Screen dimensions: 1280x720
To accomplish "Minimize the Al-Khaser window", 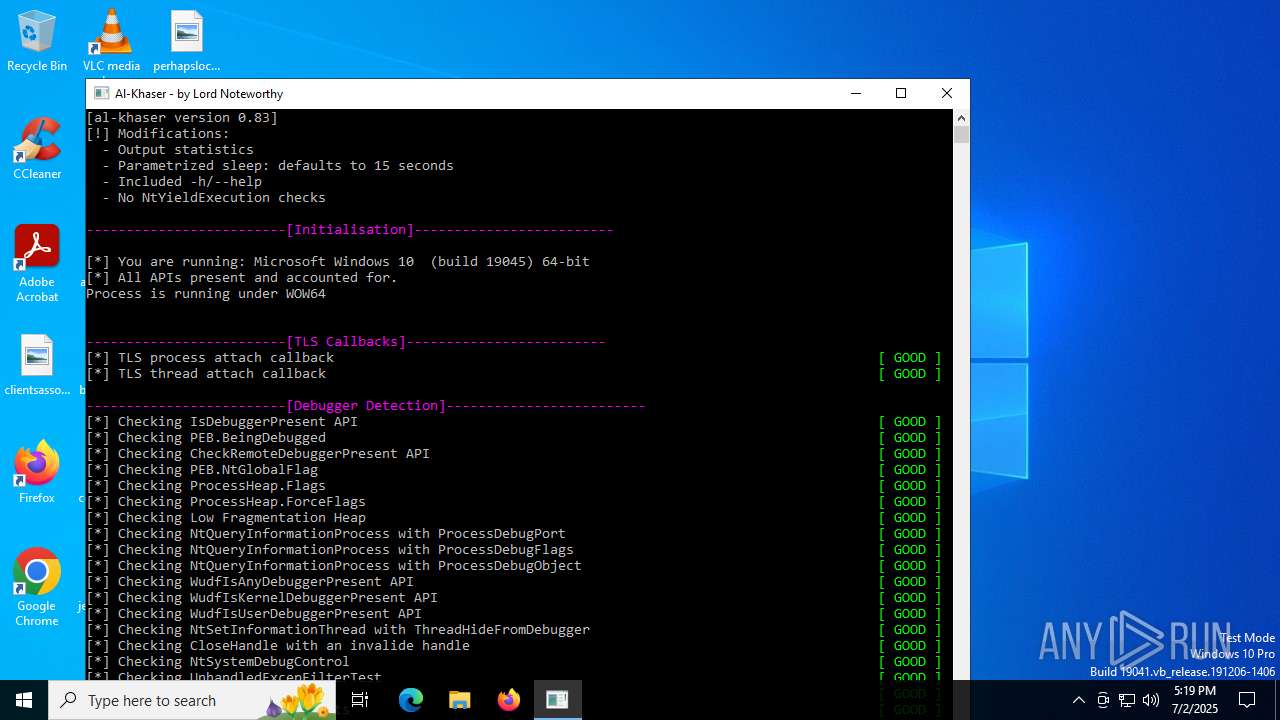I will click(855, 93).
